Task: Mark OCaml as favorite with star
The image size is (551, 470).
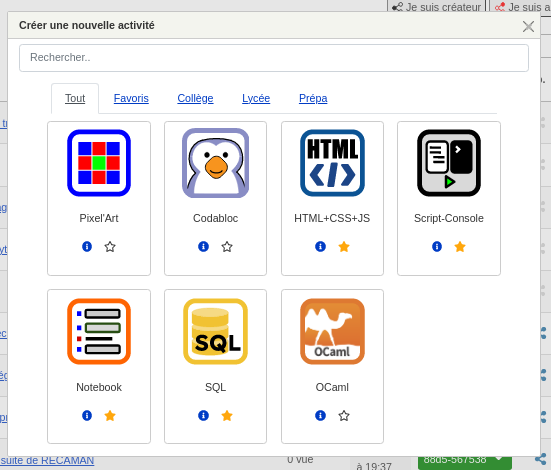Action: (344, 416)
